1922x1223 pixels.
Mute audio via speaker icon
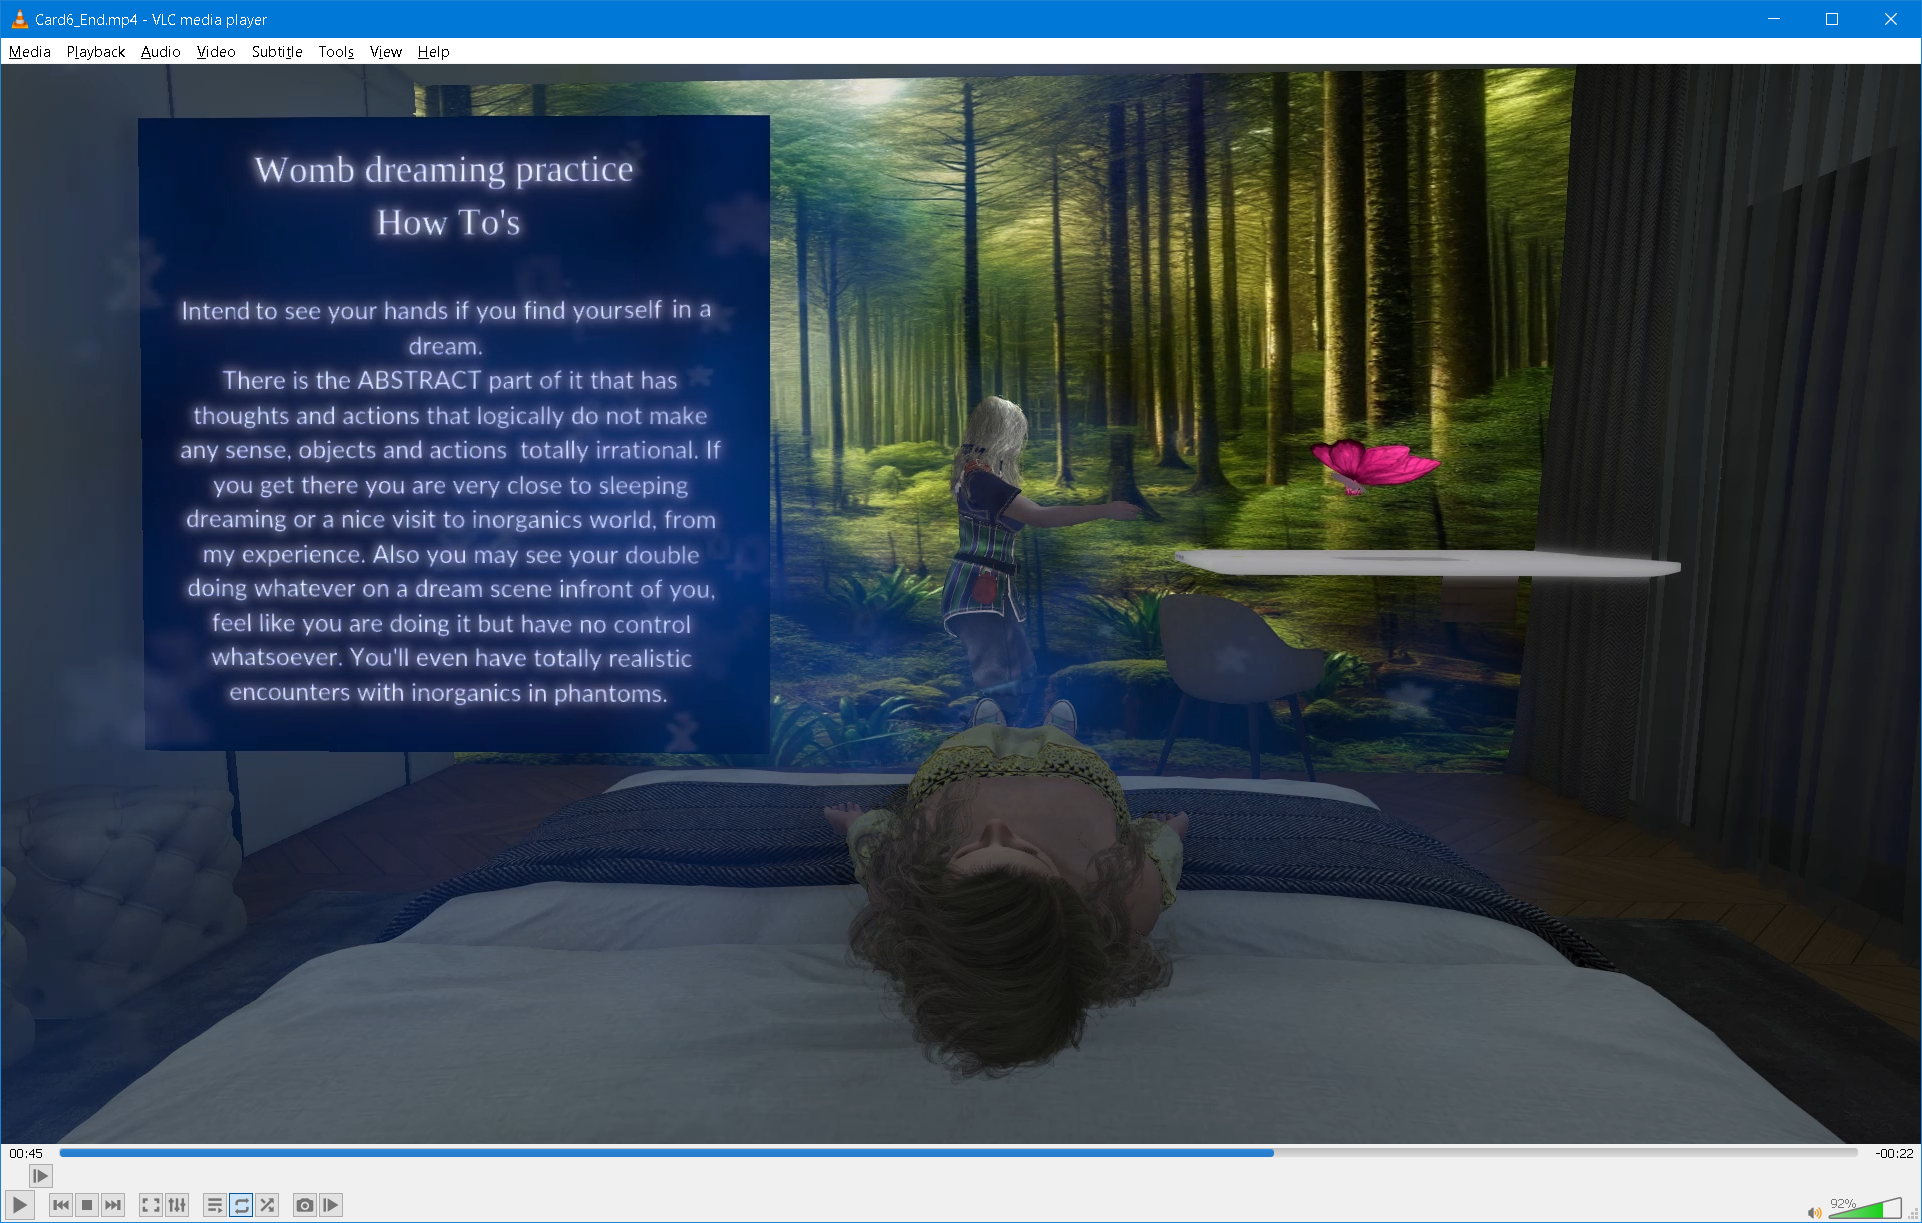pyautogui.click(x=1813, y=1212)
